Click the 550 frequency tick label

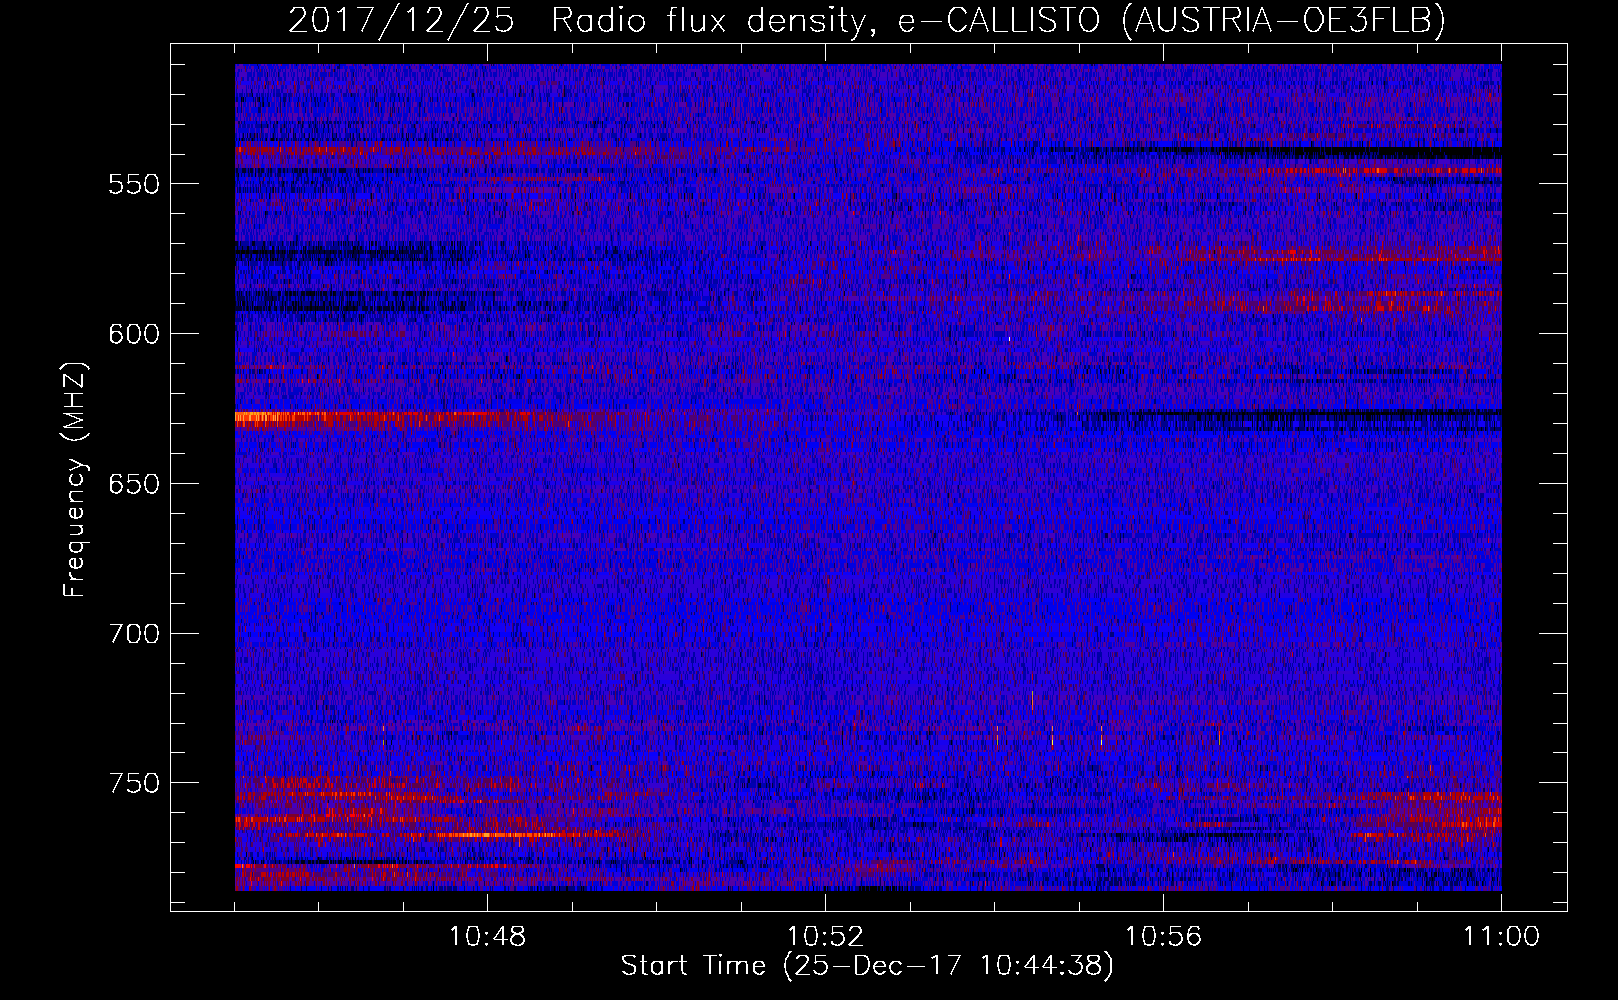point(134,185)
